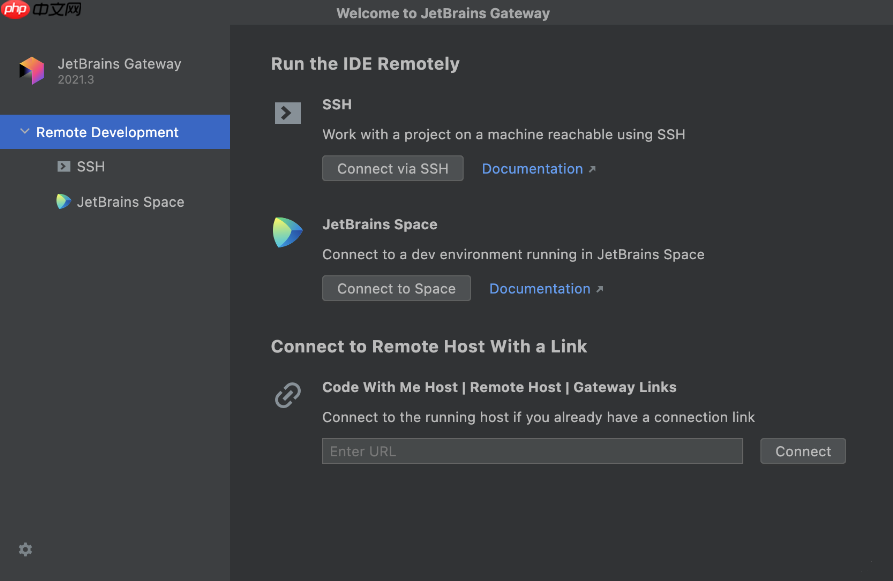Click the SSH terminal icon in the sidebar
Image resolution: width=893 pixels, height=581 pixels.
click(x=64, y=167)
